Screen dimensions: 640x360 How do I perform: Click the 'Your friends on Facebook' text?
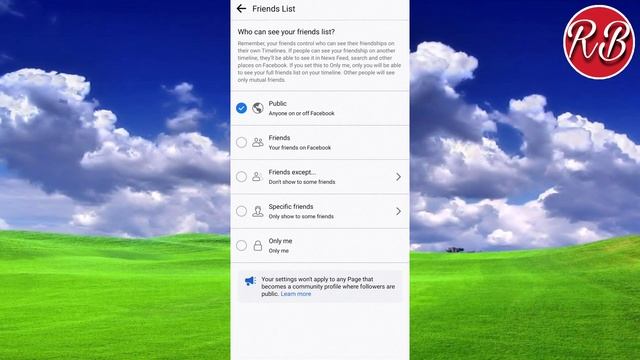[x=300, y=148]
